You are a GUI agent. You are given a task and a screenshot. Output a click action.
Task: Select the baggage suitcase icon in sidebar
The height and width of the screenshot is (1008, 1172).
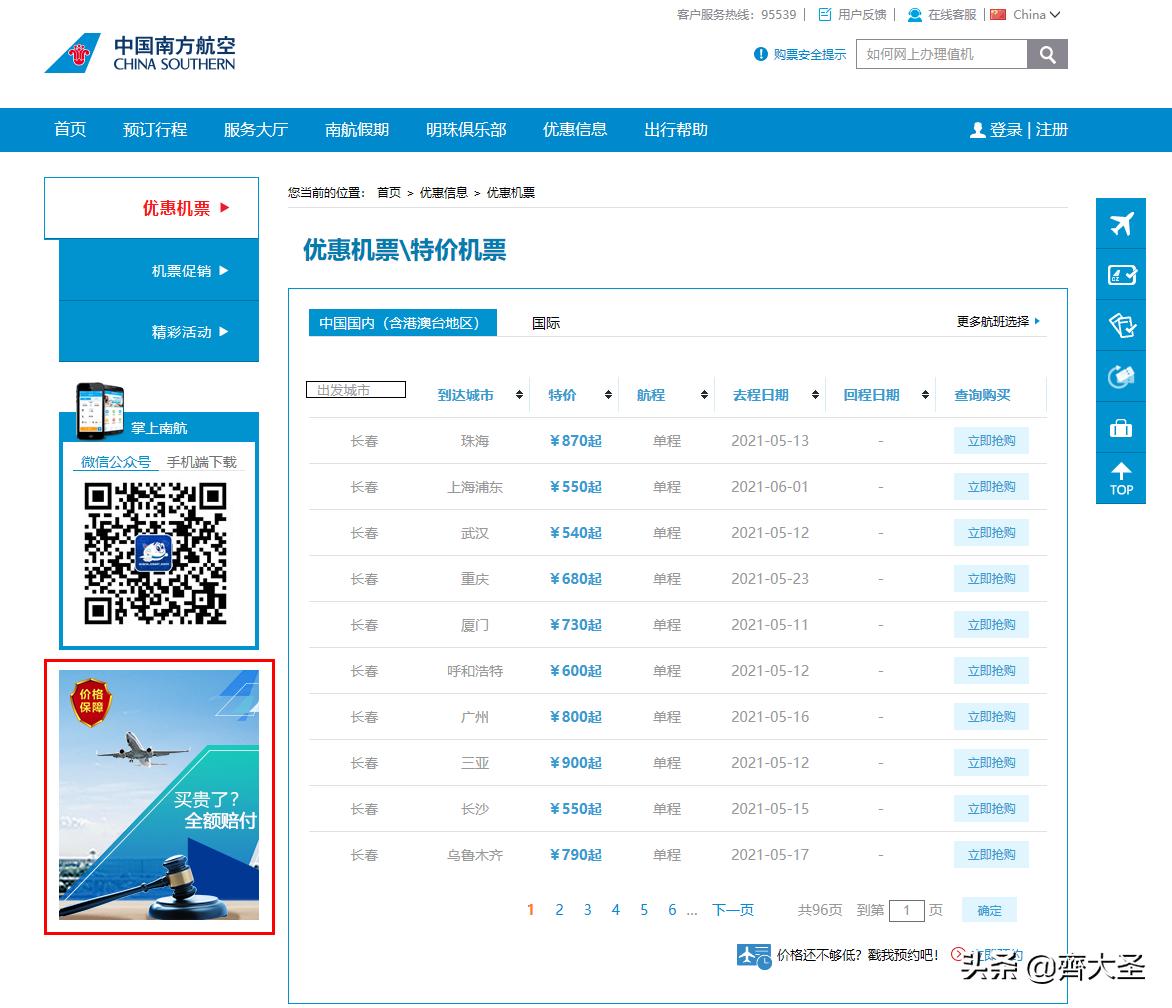click(x=1120, y=428)
